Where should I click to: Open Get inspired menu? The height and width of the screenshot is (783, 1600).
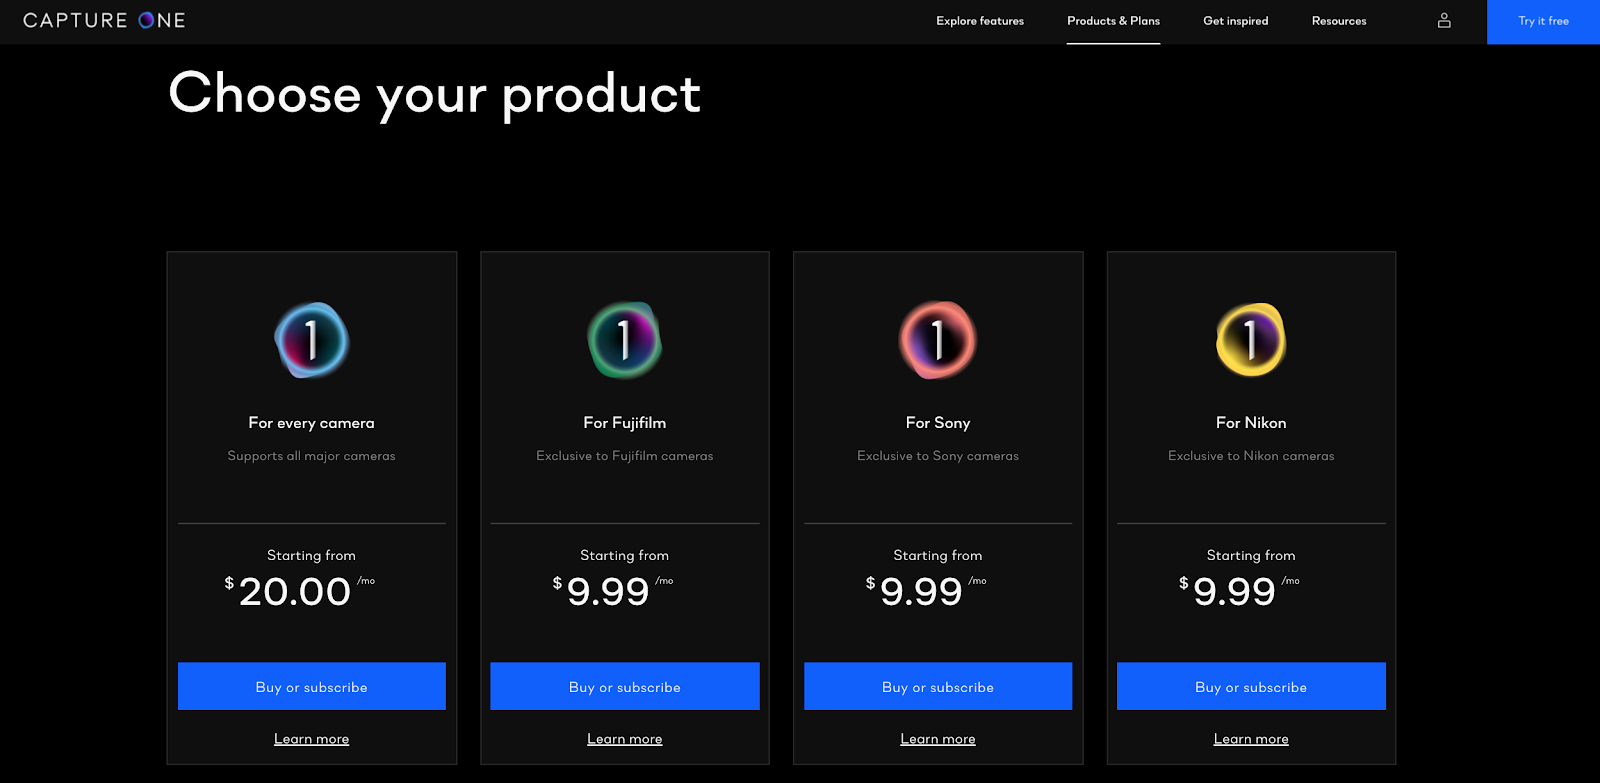point(1235,21)
